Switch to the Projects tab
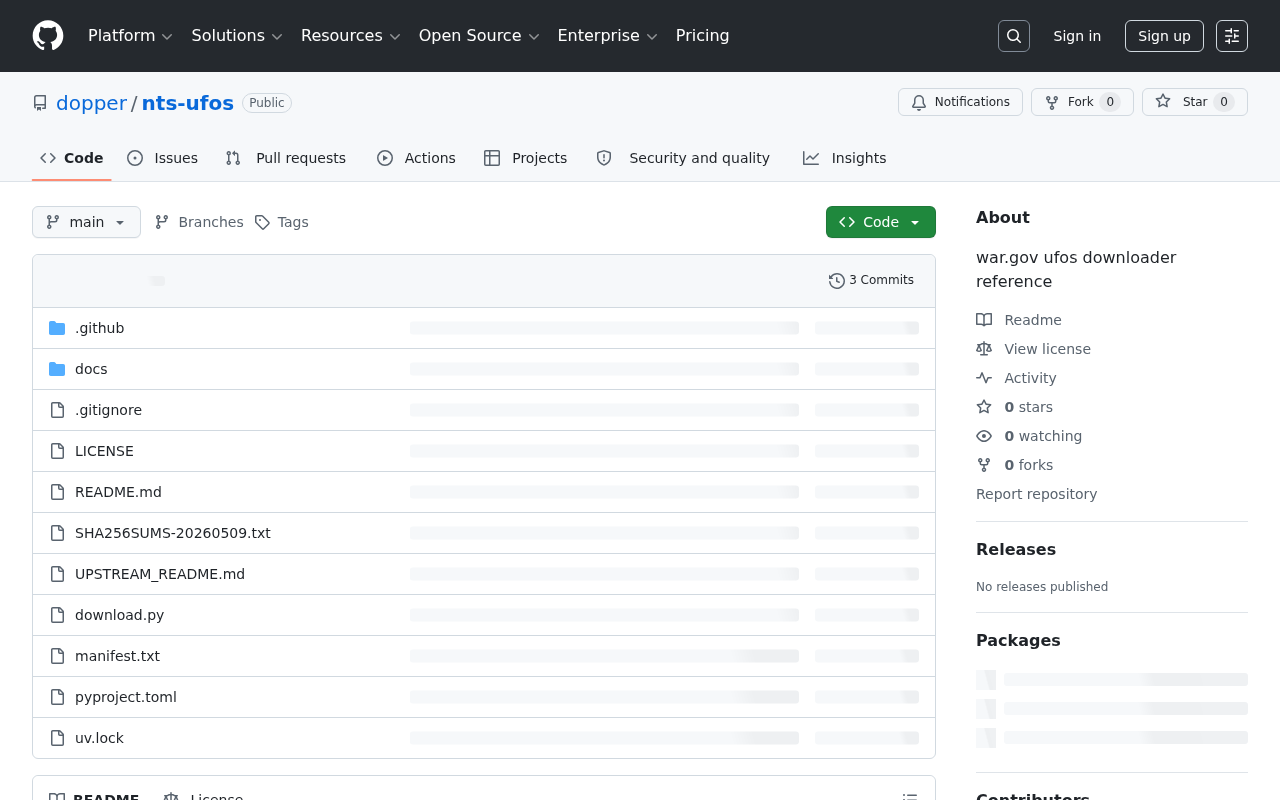 click(526, 158)
